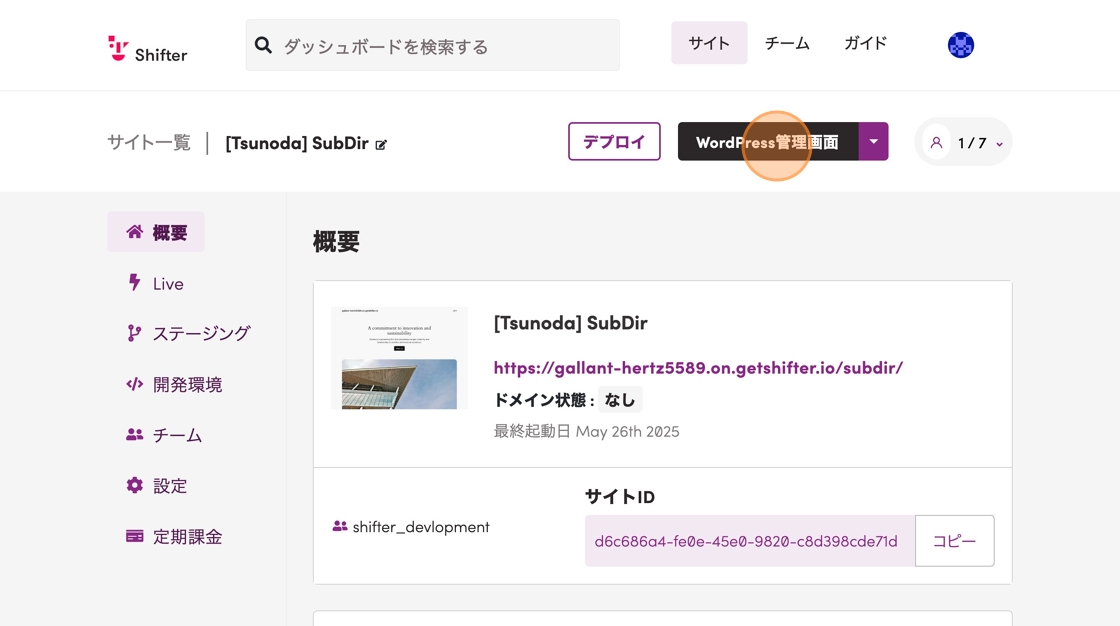Click the gear icon beside 設定
The image size is (1120, 626).
(x=134, y=485)
